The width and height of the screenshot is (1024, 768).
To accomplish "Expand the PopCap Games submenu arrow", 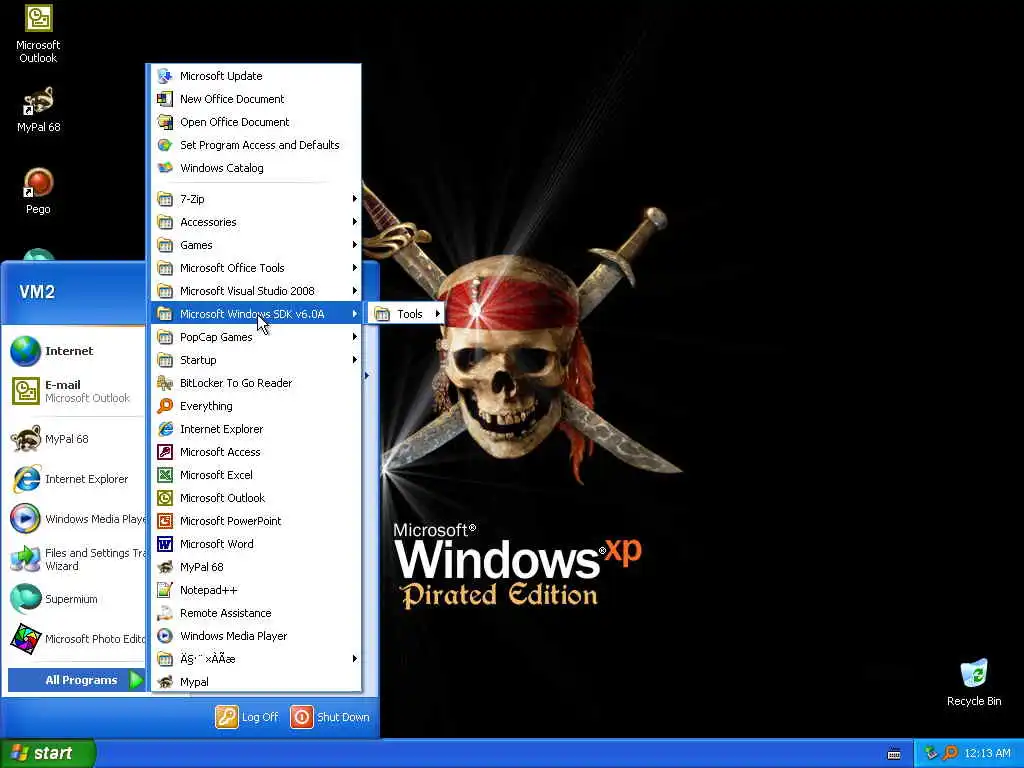I will [x=355, y=337].
